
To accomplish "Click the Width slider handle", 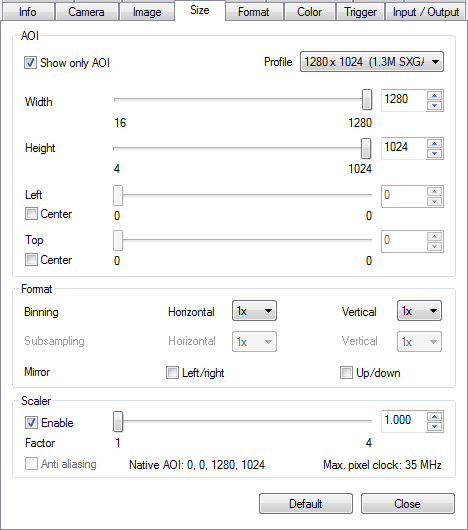I will (x=367, y=100).
